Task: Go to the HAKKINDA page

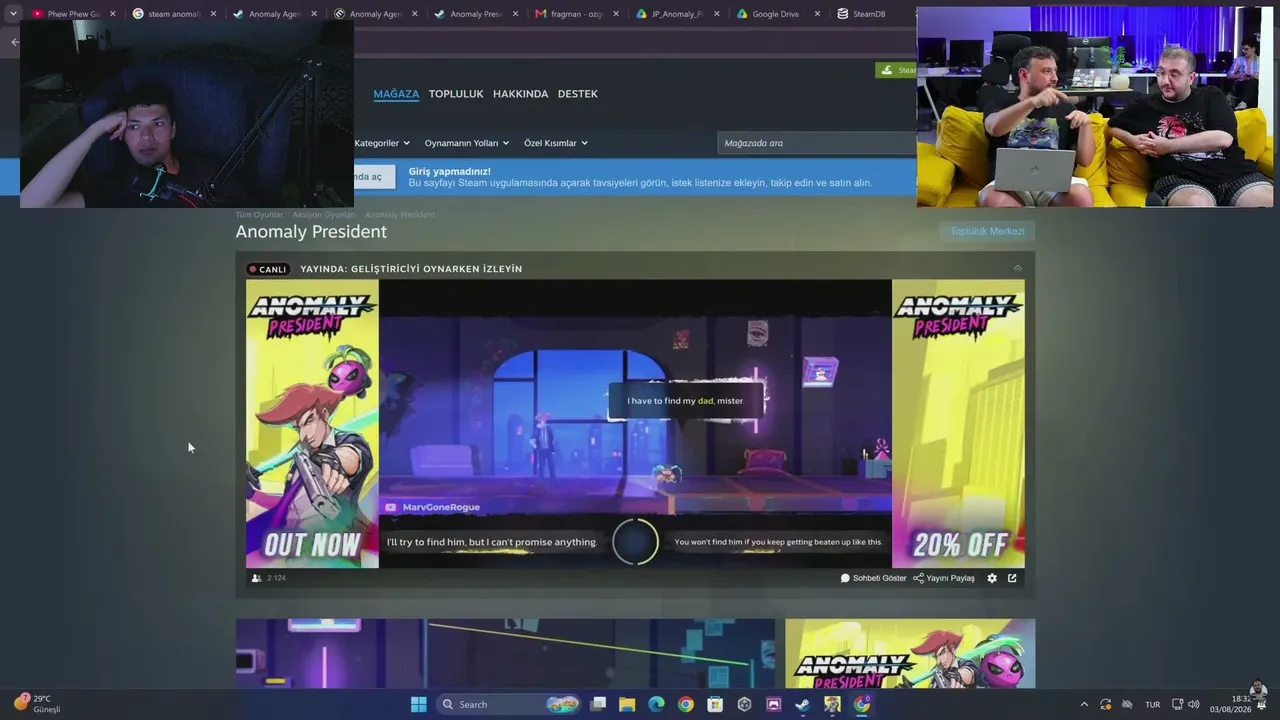Action: click(x=521, y=94)
